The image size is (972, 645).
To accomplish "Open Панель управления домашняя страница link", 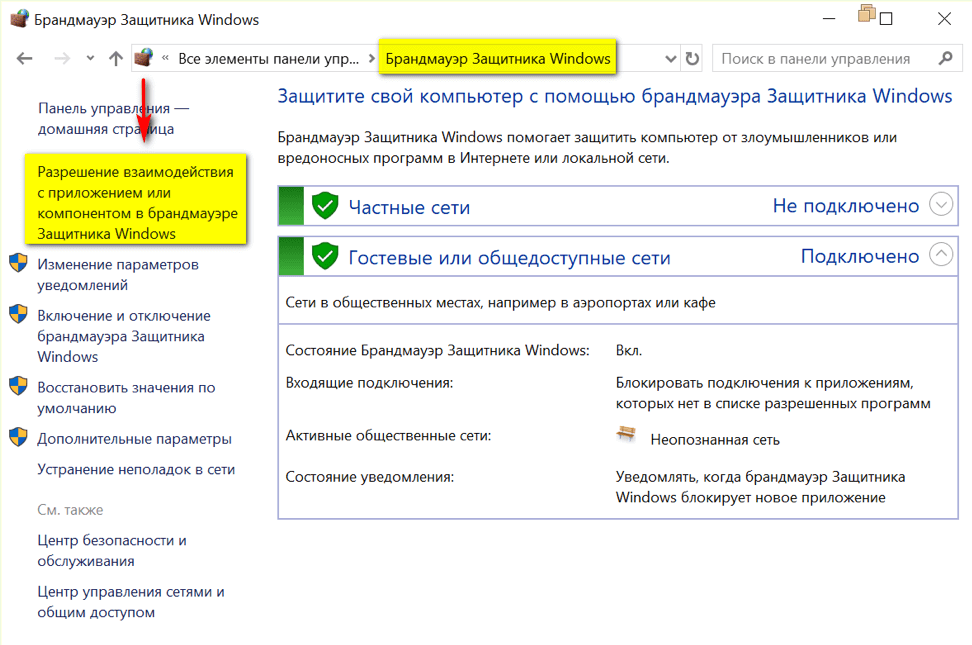I will tap(112, 118).
